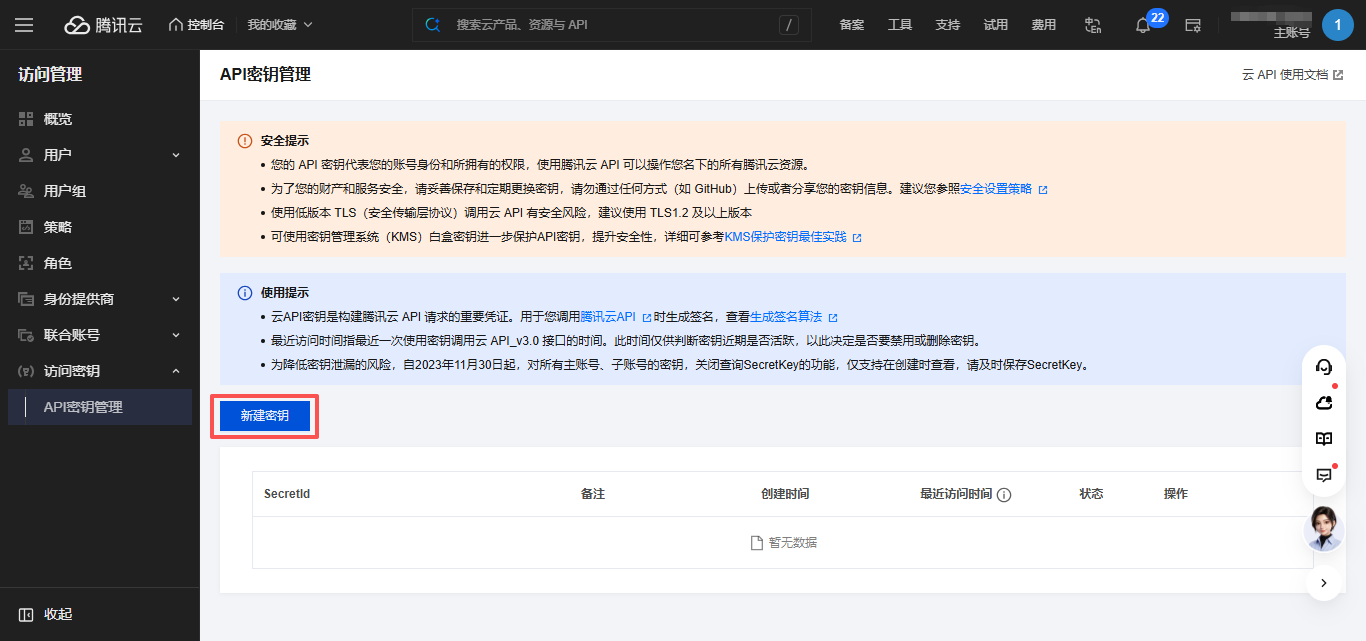Click the SecretId column header

click(287, 494)
